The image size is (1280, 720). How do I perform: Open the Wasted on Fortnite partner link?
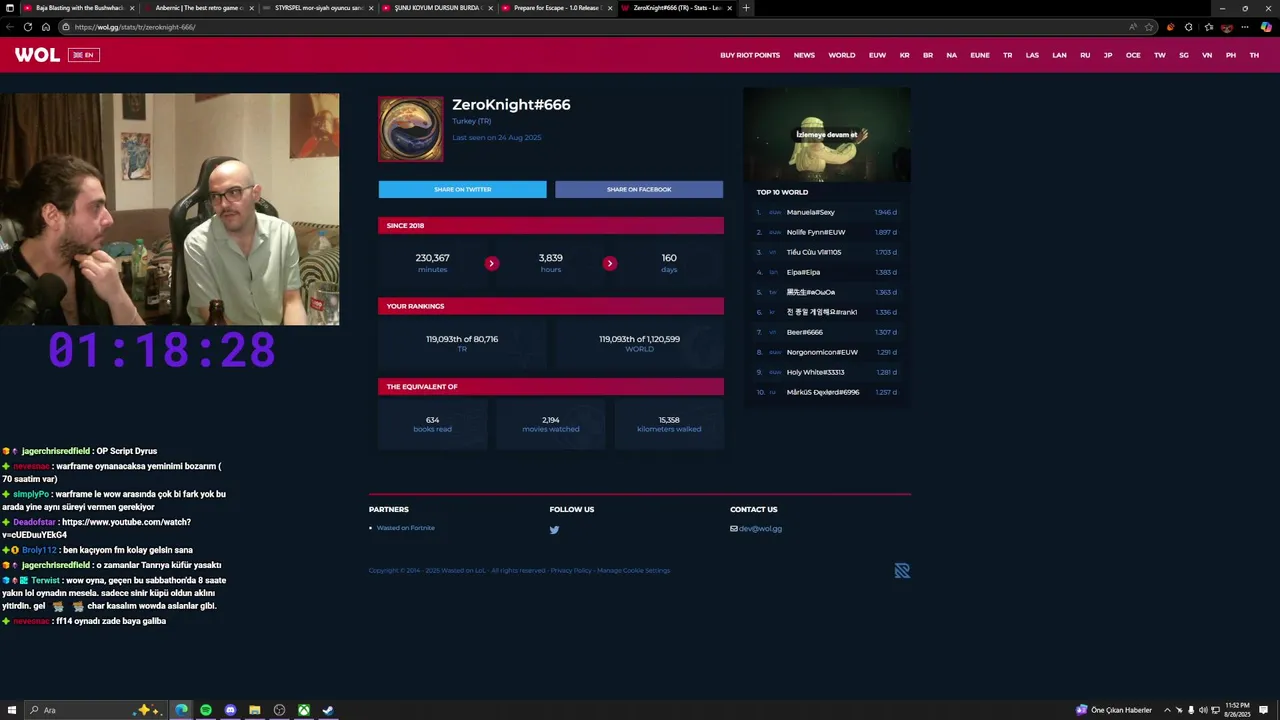pos(405,527)
